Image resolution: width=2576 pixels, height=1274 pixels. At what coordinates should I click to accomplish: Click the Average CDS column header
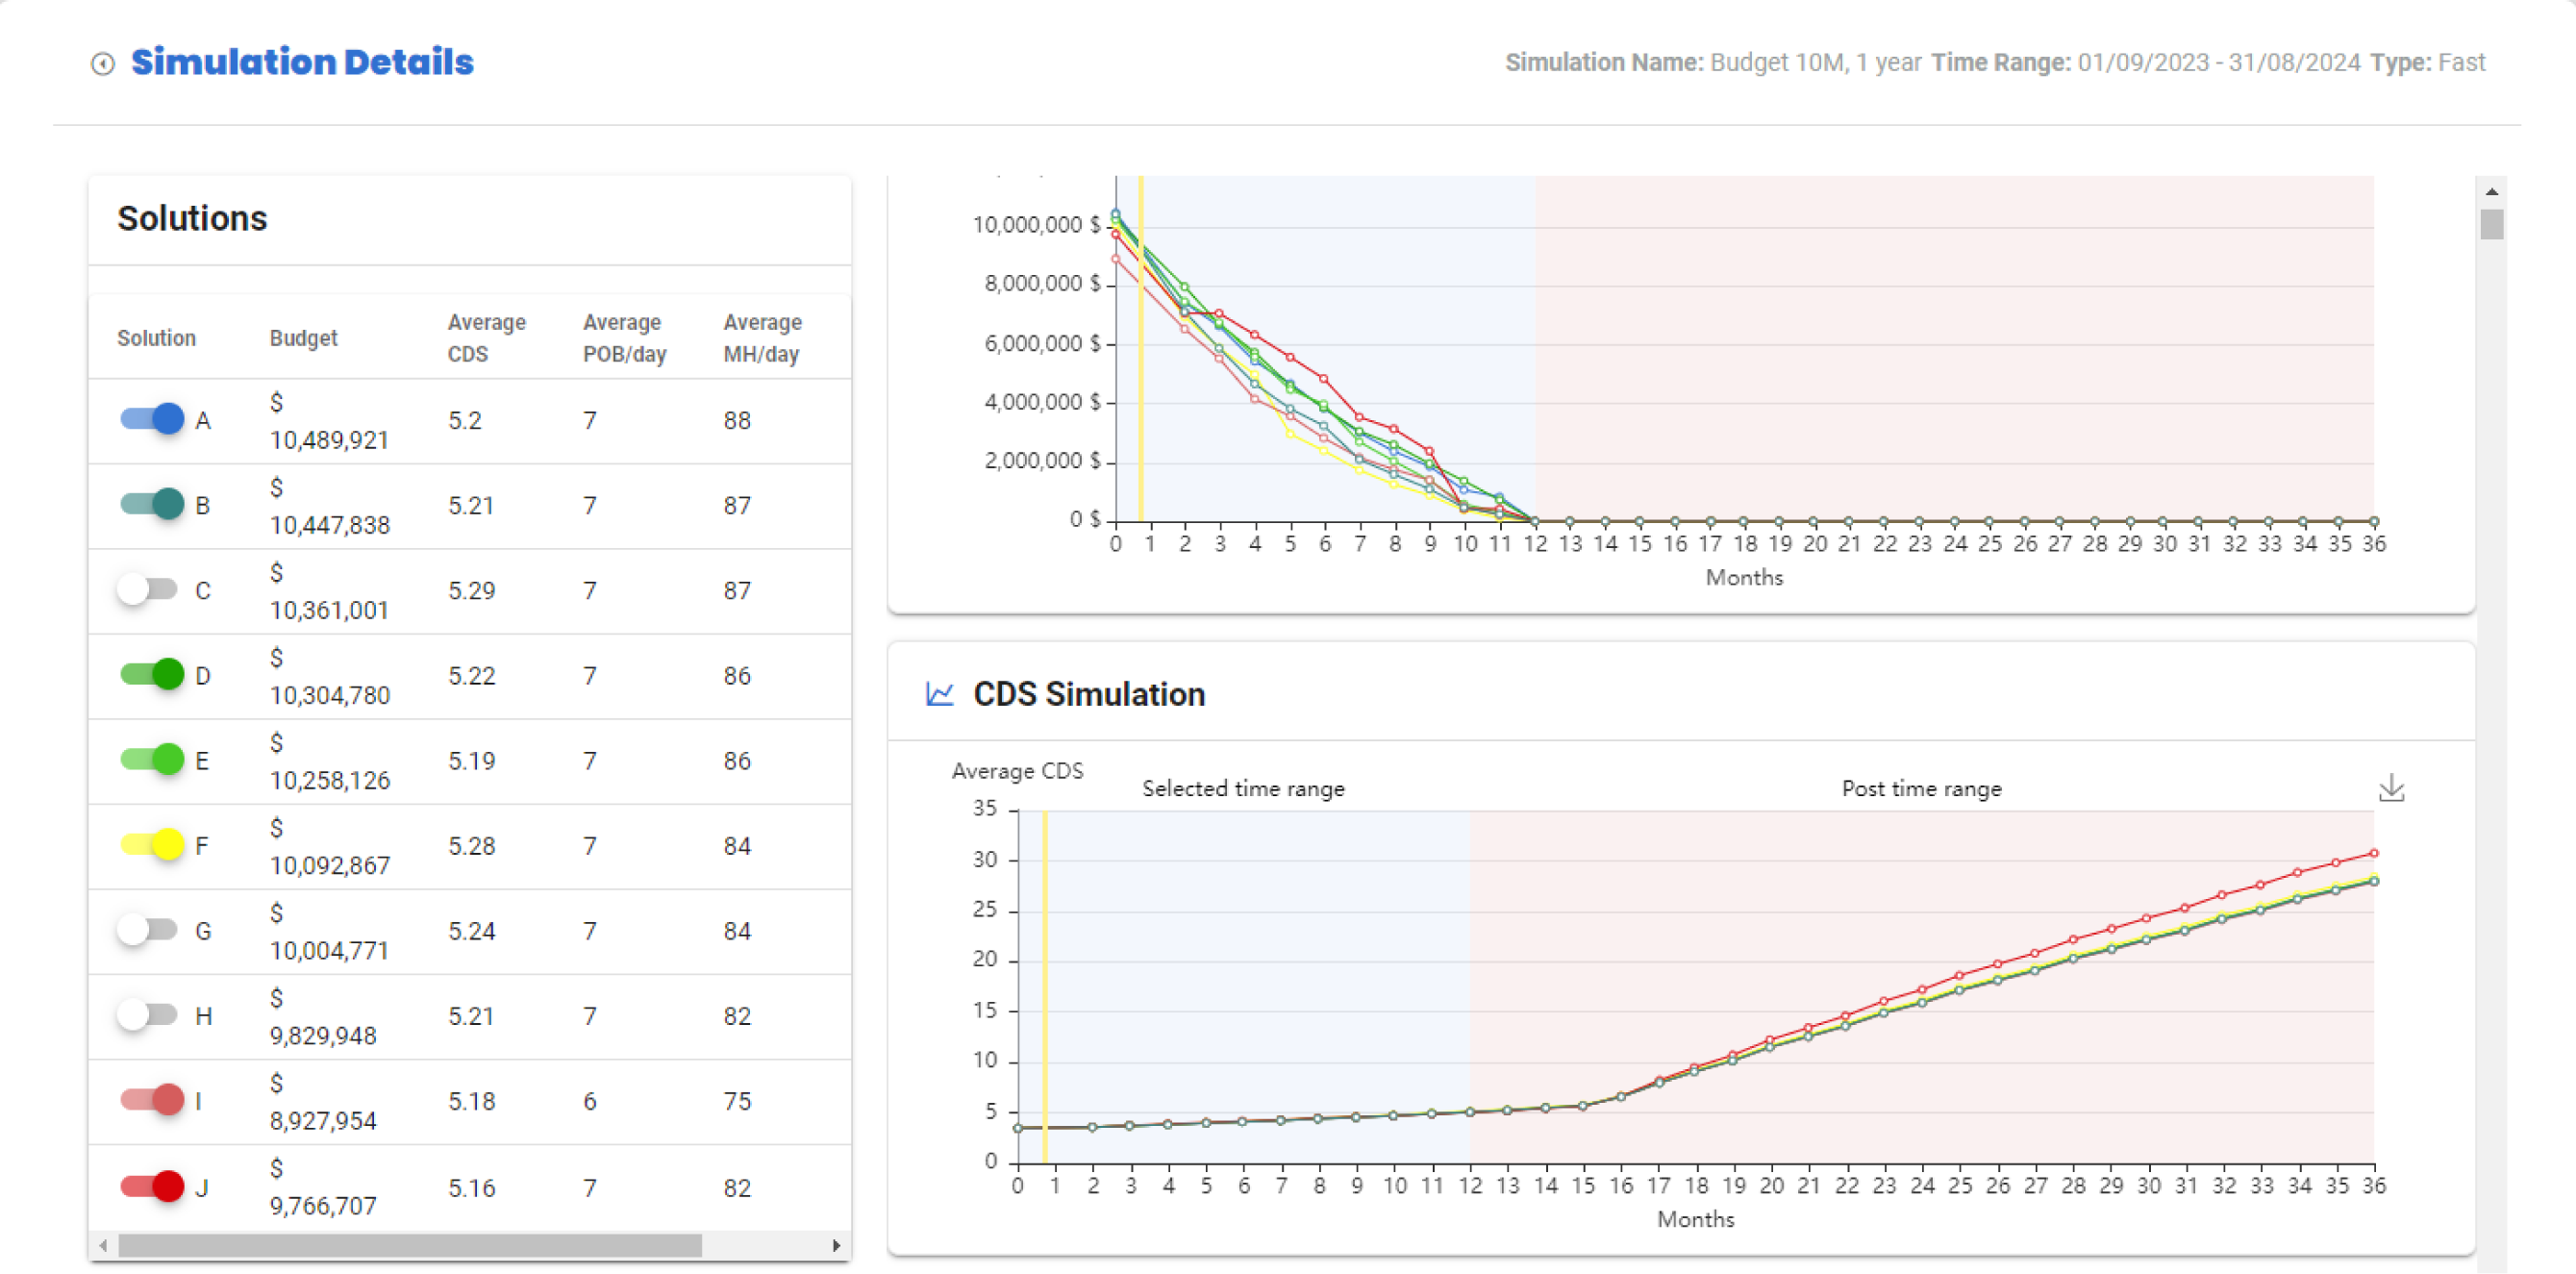486,338
